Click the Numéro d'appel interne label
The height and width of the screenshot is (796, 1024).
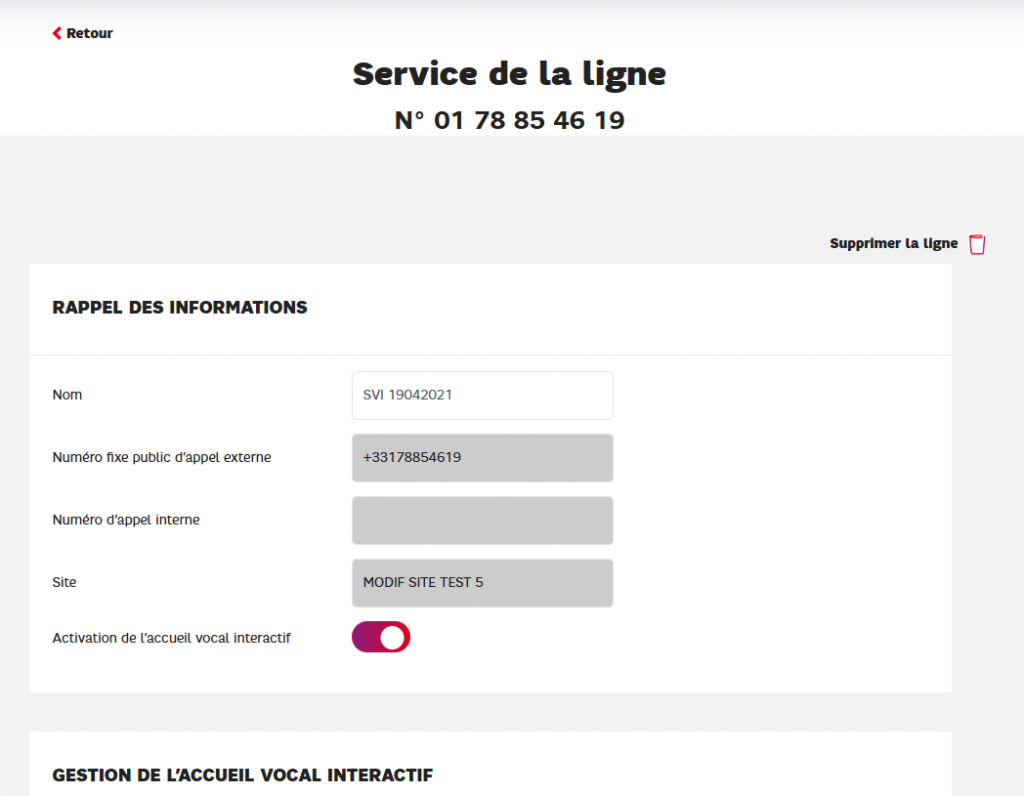click(126, 520)
